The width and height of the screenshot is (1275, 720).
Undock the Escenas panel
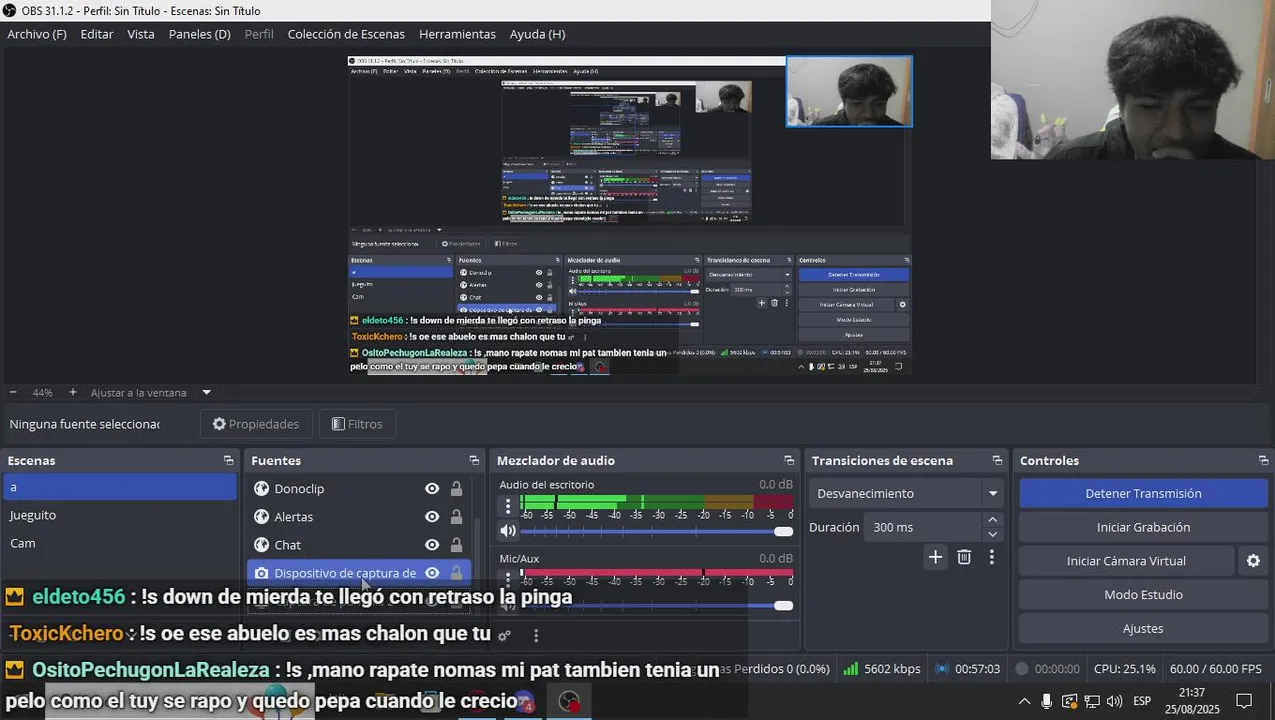(228, 460)
